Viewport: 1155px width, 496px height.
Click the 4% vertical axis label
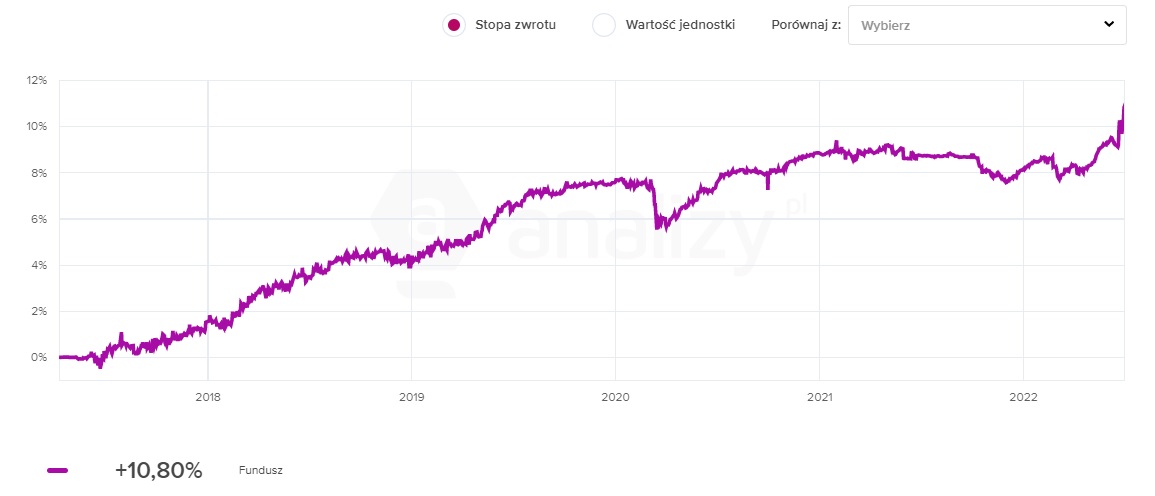[39, 265]
